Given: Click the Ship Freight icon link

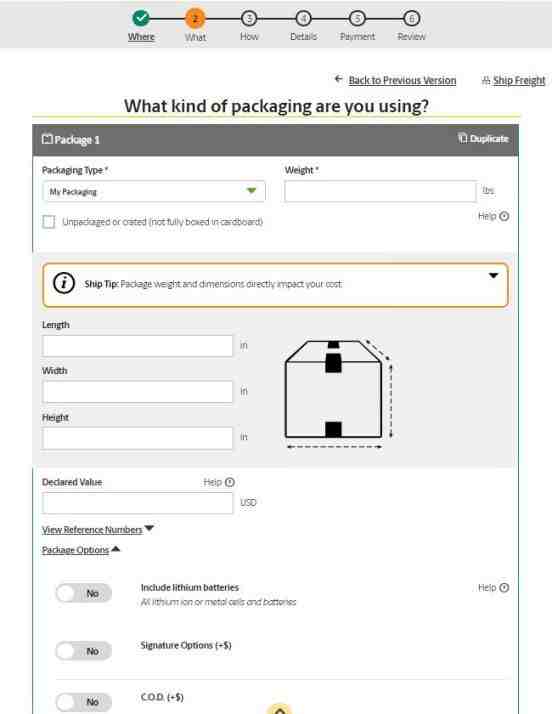Looking at the screenshot, I should 486,81.
